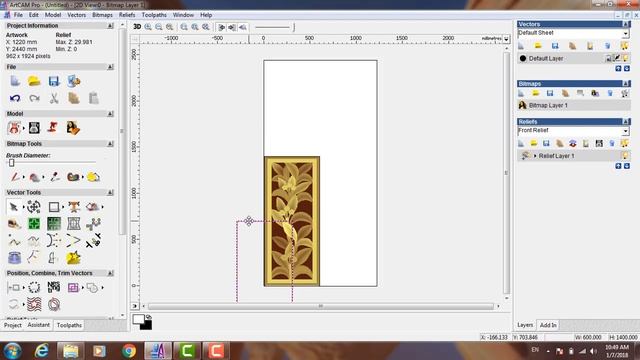Collapse the Model section header arrow

[x=110, y=114]
